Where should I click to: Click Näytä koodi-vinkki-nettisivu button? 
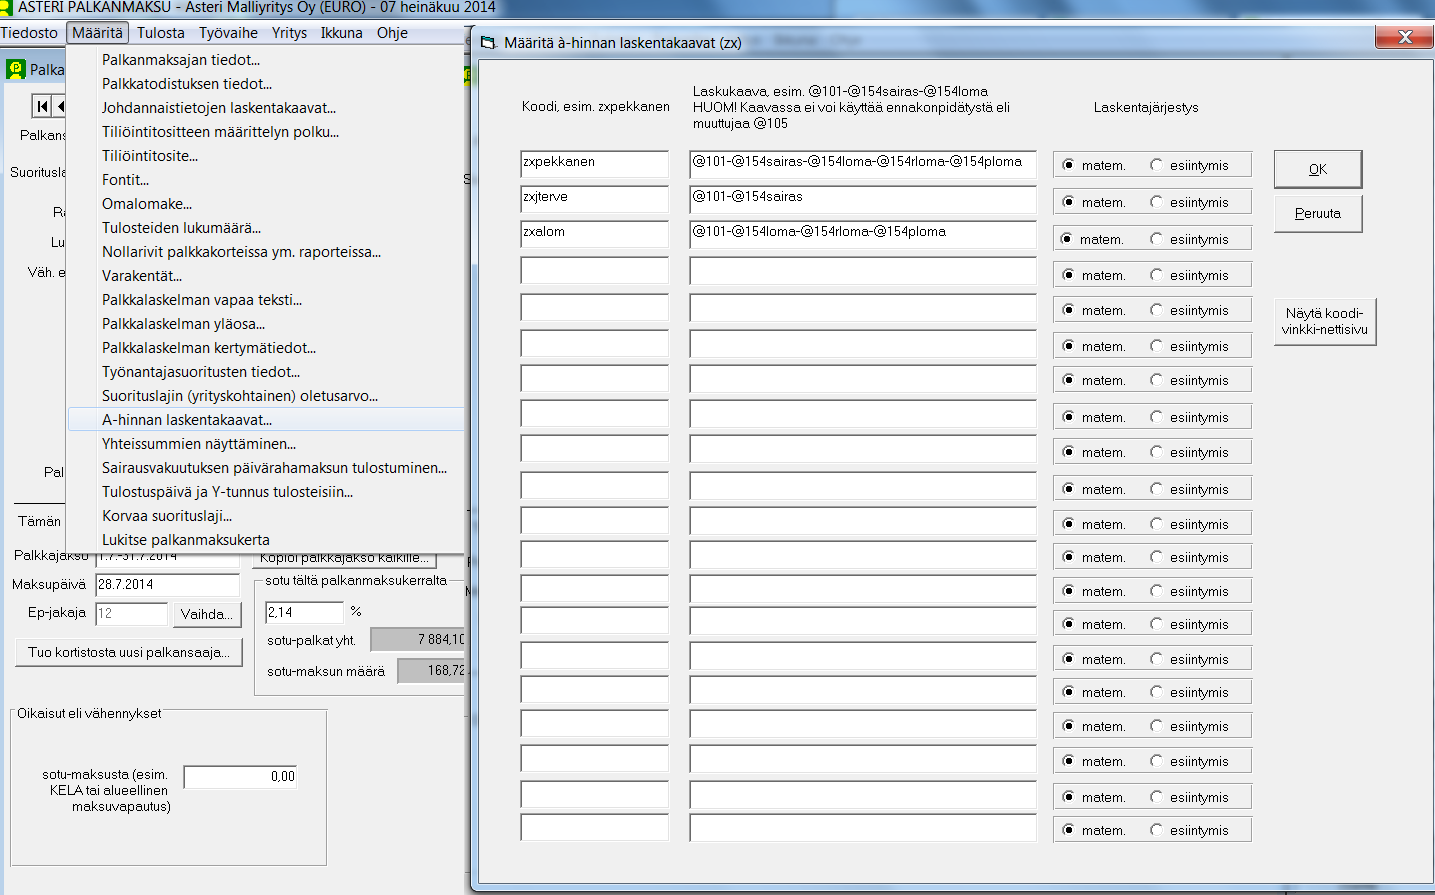[x=1325, y=321]
